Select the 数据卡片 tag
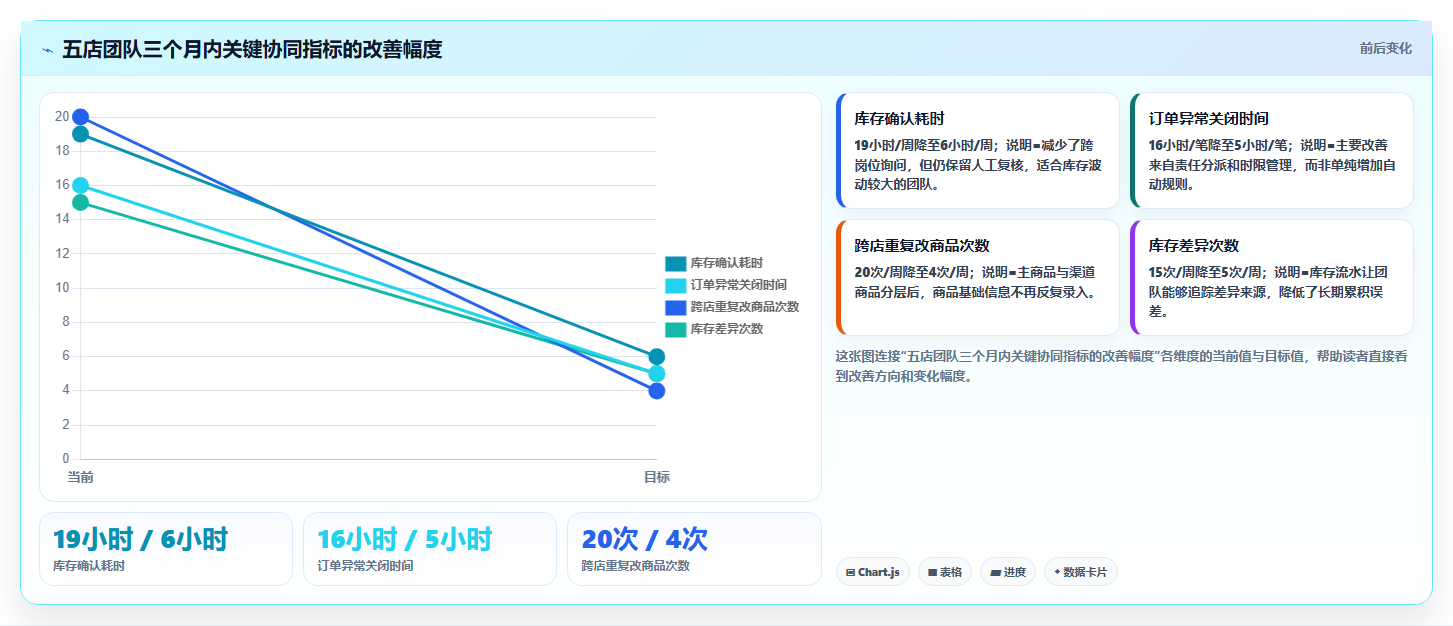 (x=1080, y=572)
